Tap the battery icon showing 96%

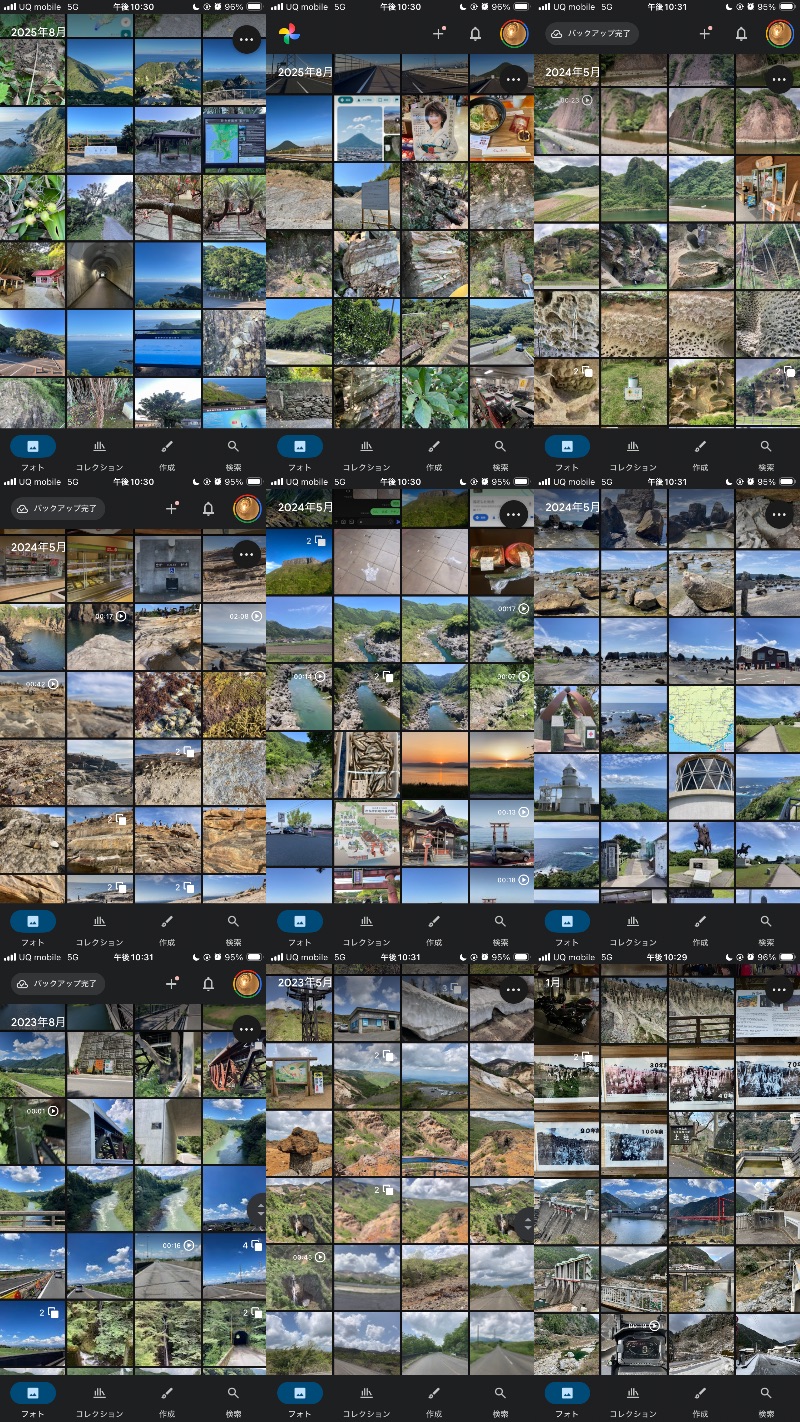pyautogui.click(x=786, y=957)
